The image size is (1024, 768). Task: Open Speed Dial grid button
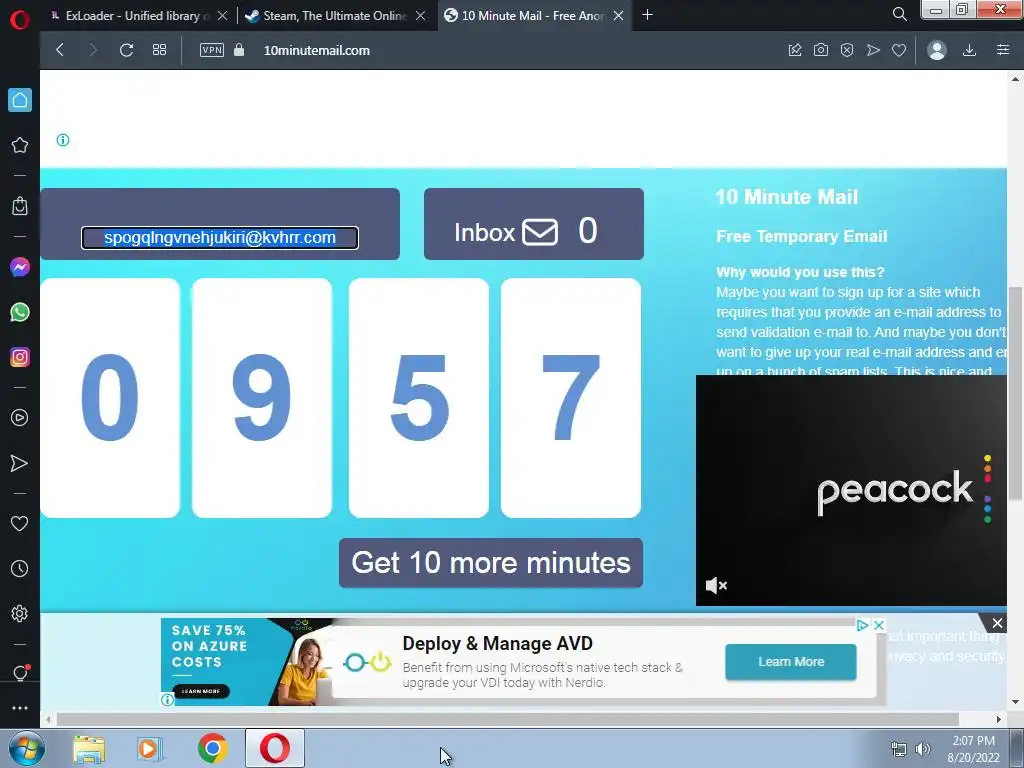click(159, 50)
